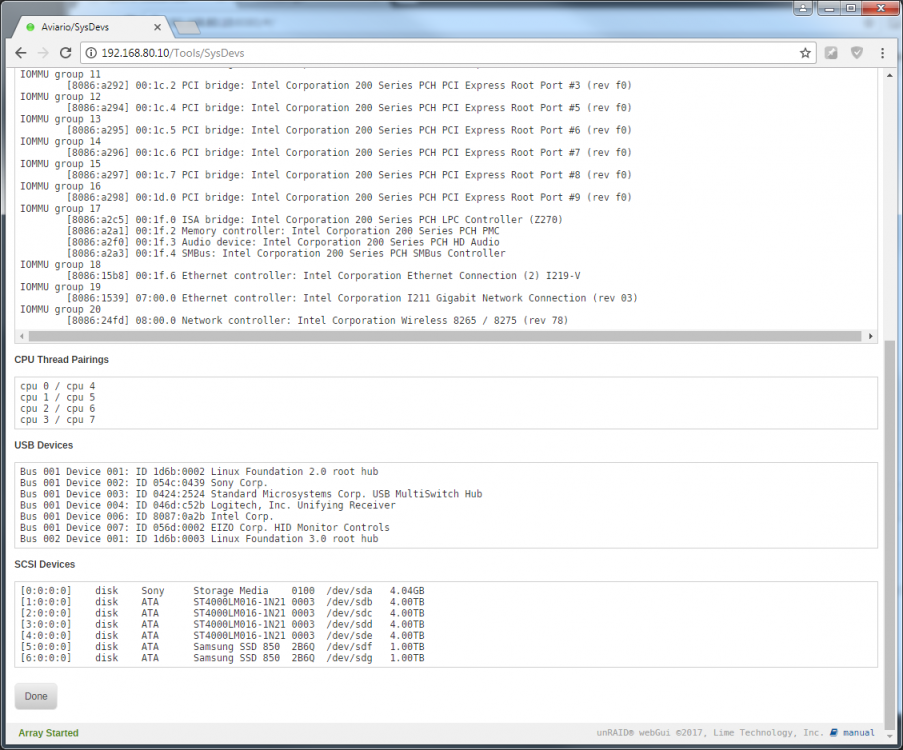This screenshot has width=903, height=750.
Task: Click the browser forward arrow
Action: pyautogui.click(x=43, y=53)
